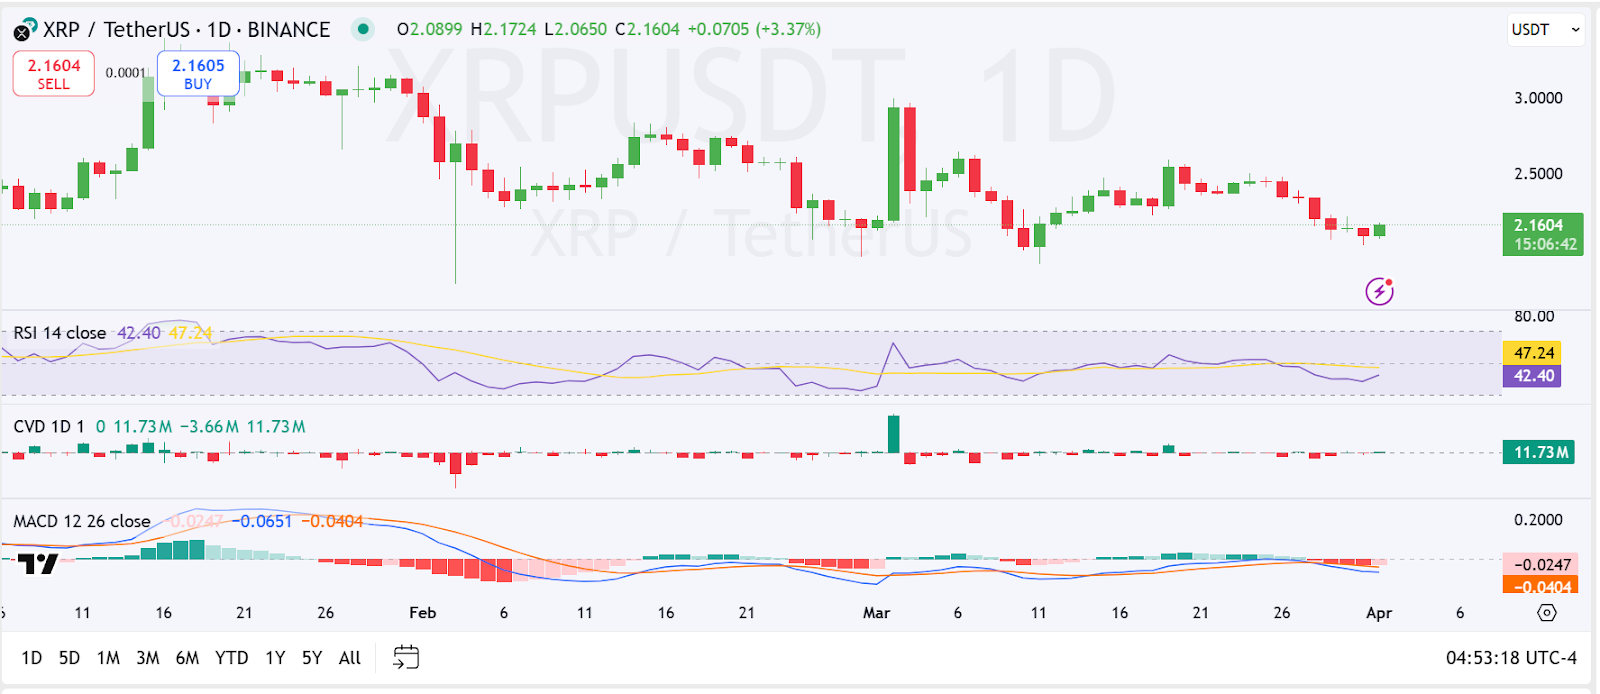This screenshot has width=1600, height=694.
Task: Click the 0.2000 MACD axis label
Action: coord(1538,520)
